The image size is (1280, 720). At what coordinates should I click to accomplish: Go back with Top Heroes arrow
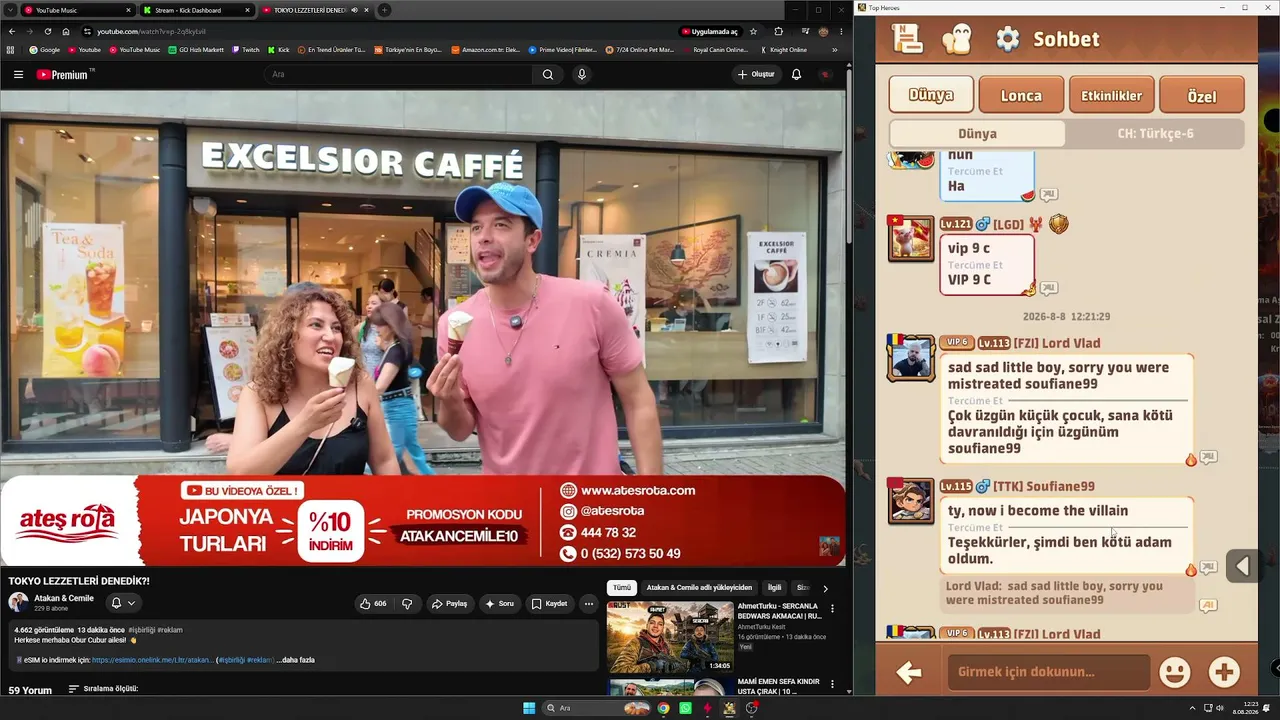(x=908, y=672)
